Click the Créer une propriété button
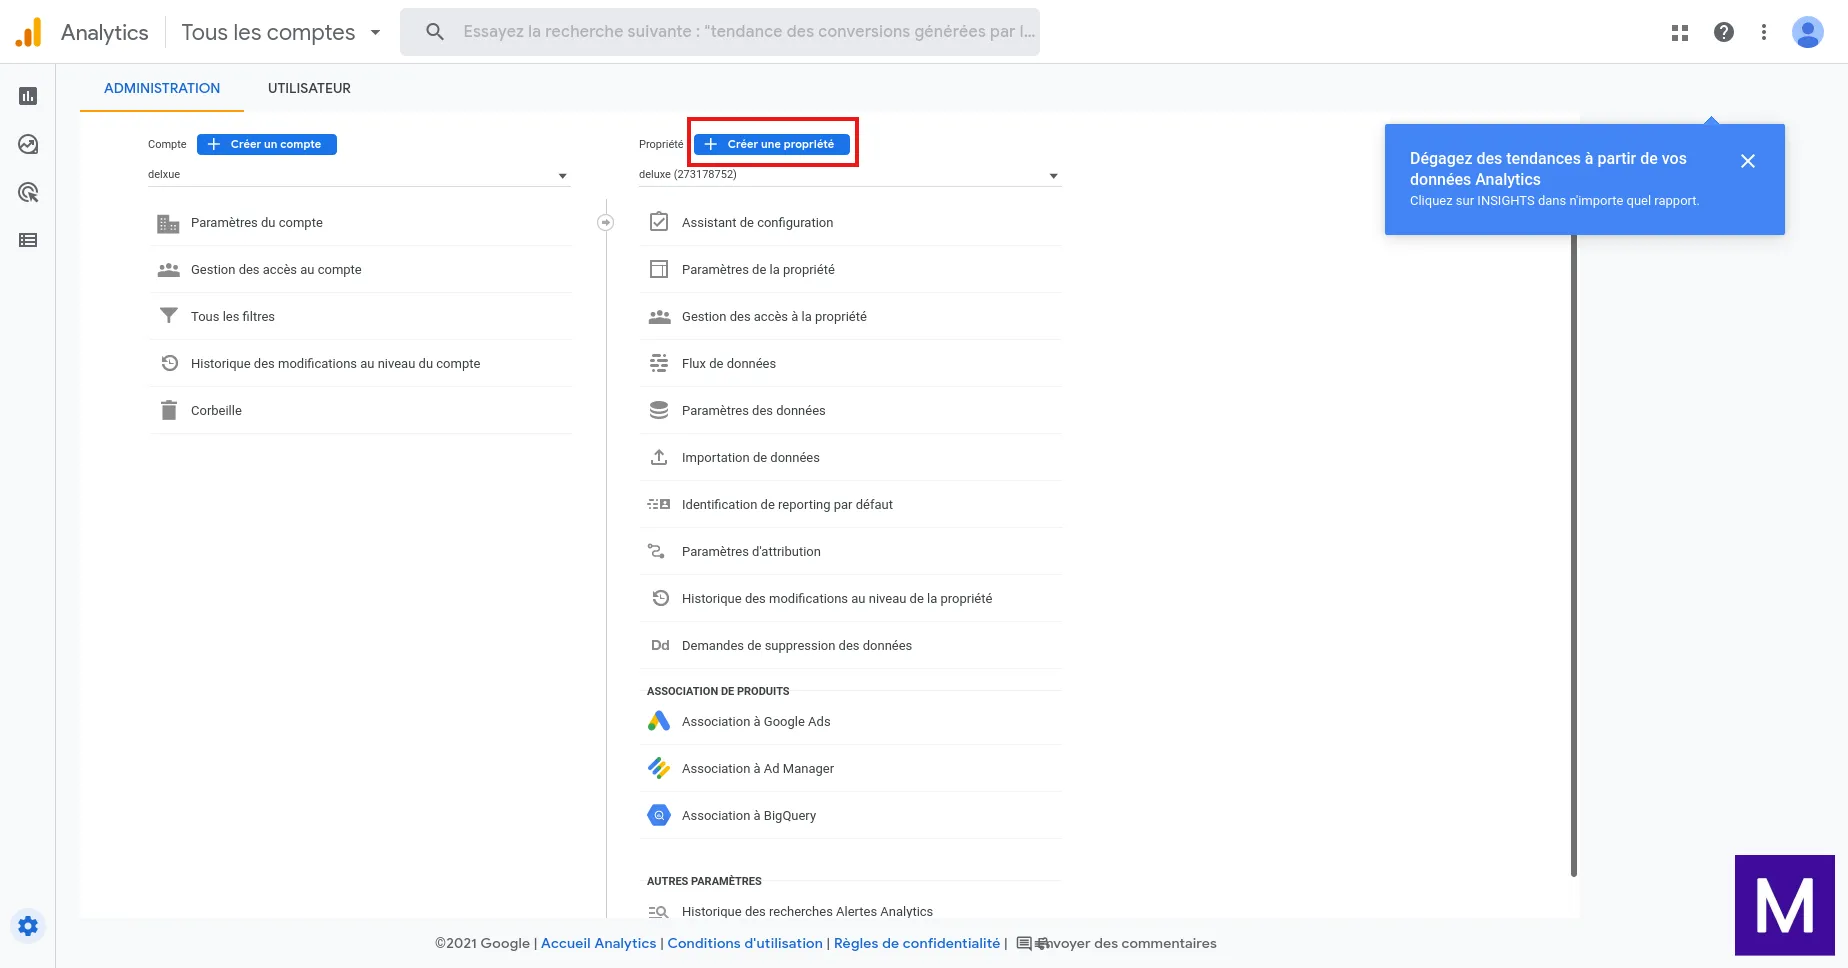This screenshot has width=1848, height=968. pos(771,144)
